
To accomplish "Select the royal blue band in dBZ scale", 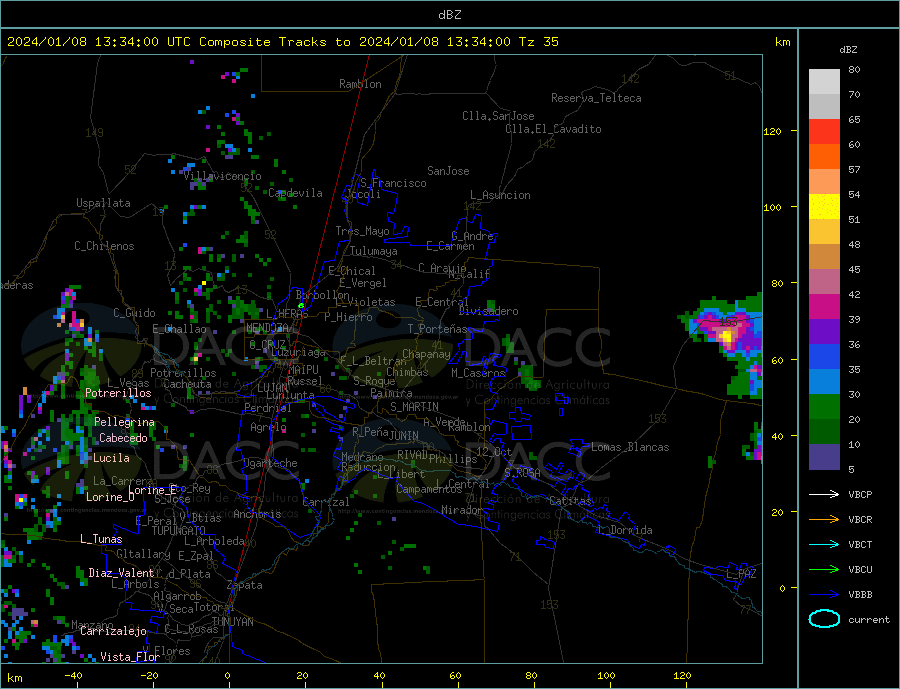I will tap(824, 357).
